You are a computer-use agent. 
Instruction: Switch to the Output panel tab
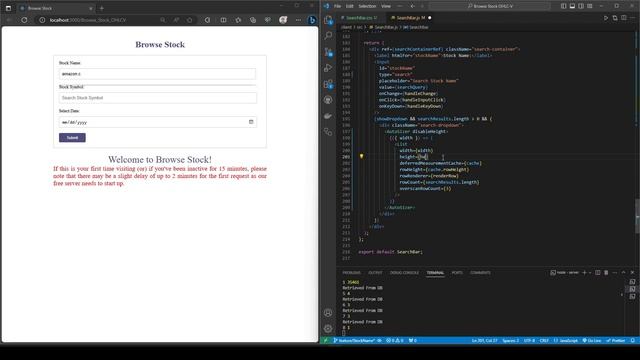point(375,273)
